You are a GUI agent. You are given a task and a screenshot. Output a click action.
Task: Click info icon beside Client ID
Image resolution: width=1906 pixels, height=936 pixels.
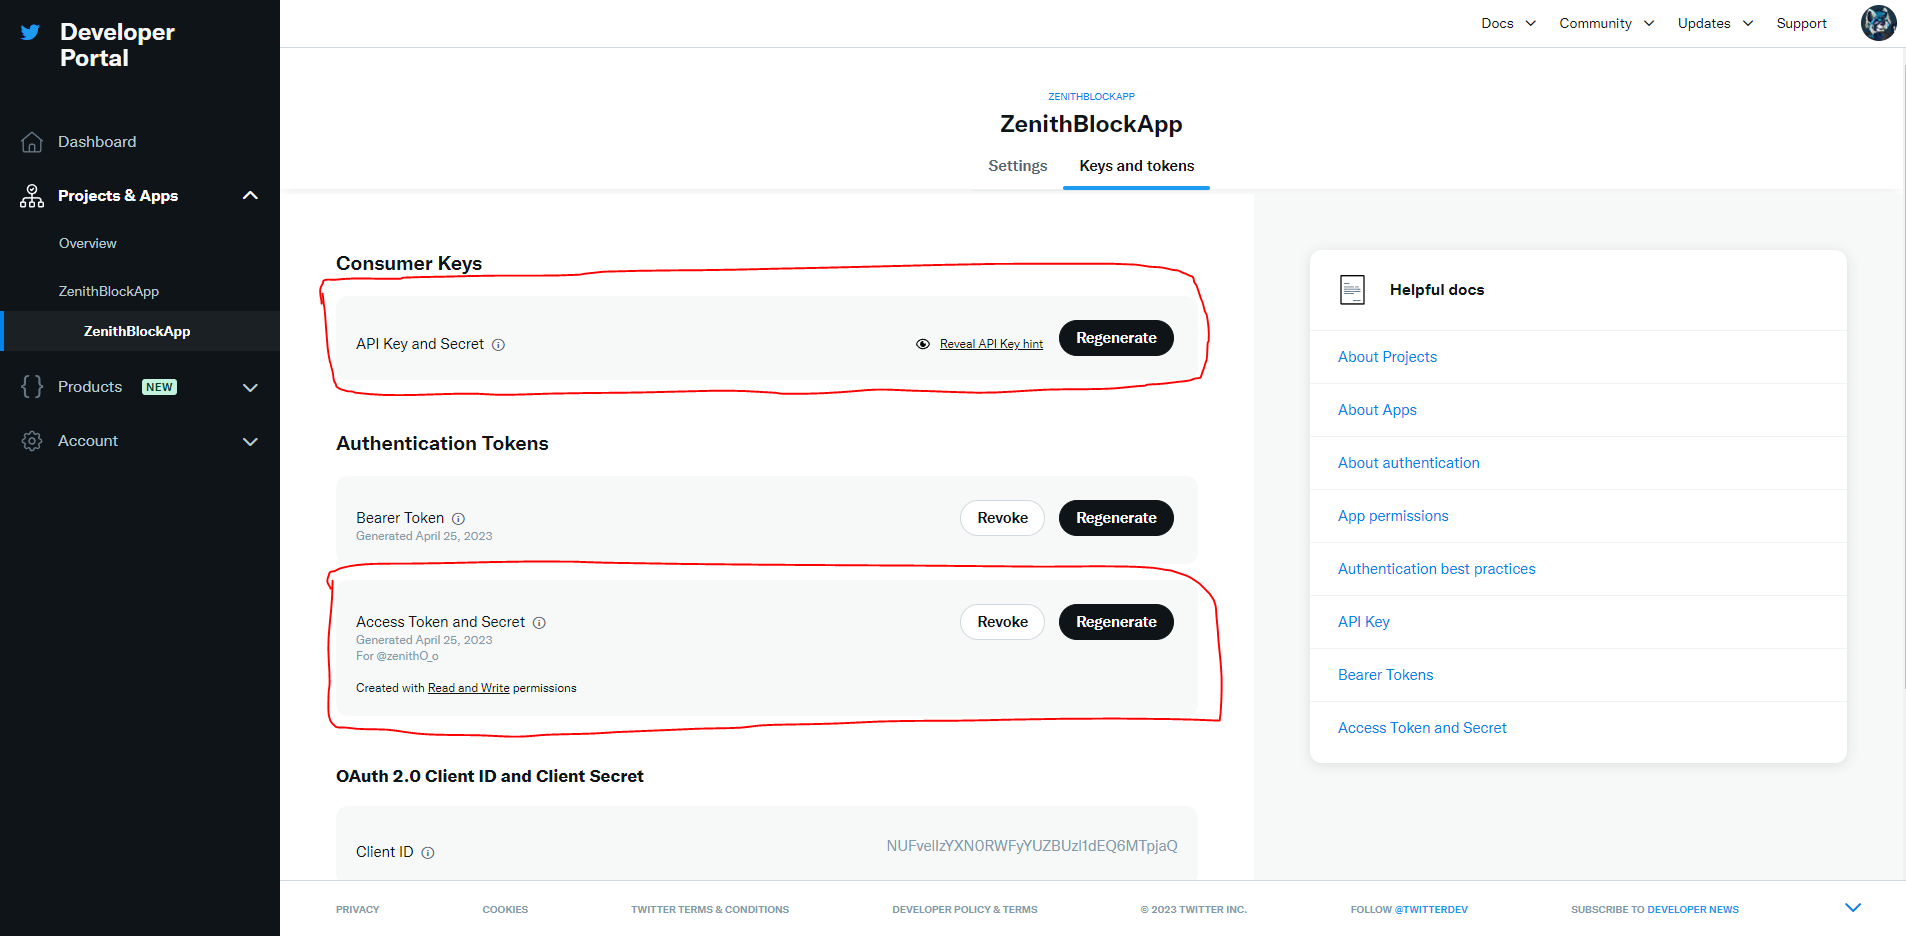point(428,853)
